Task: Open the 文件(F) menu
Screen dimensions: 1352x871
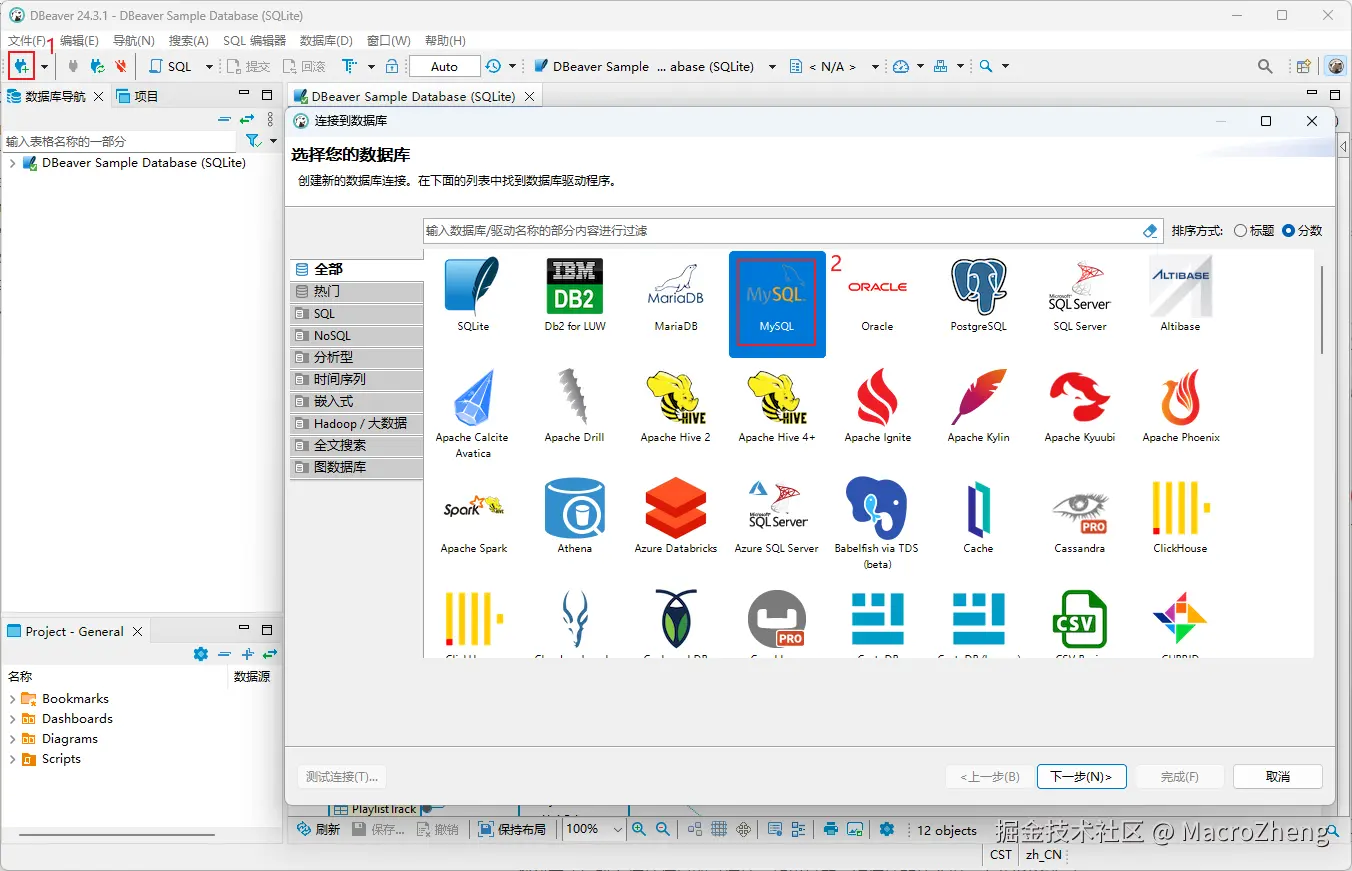Action: pos(27,41)
